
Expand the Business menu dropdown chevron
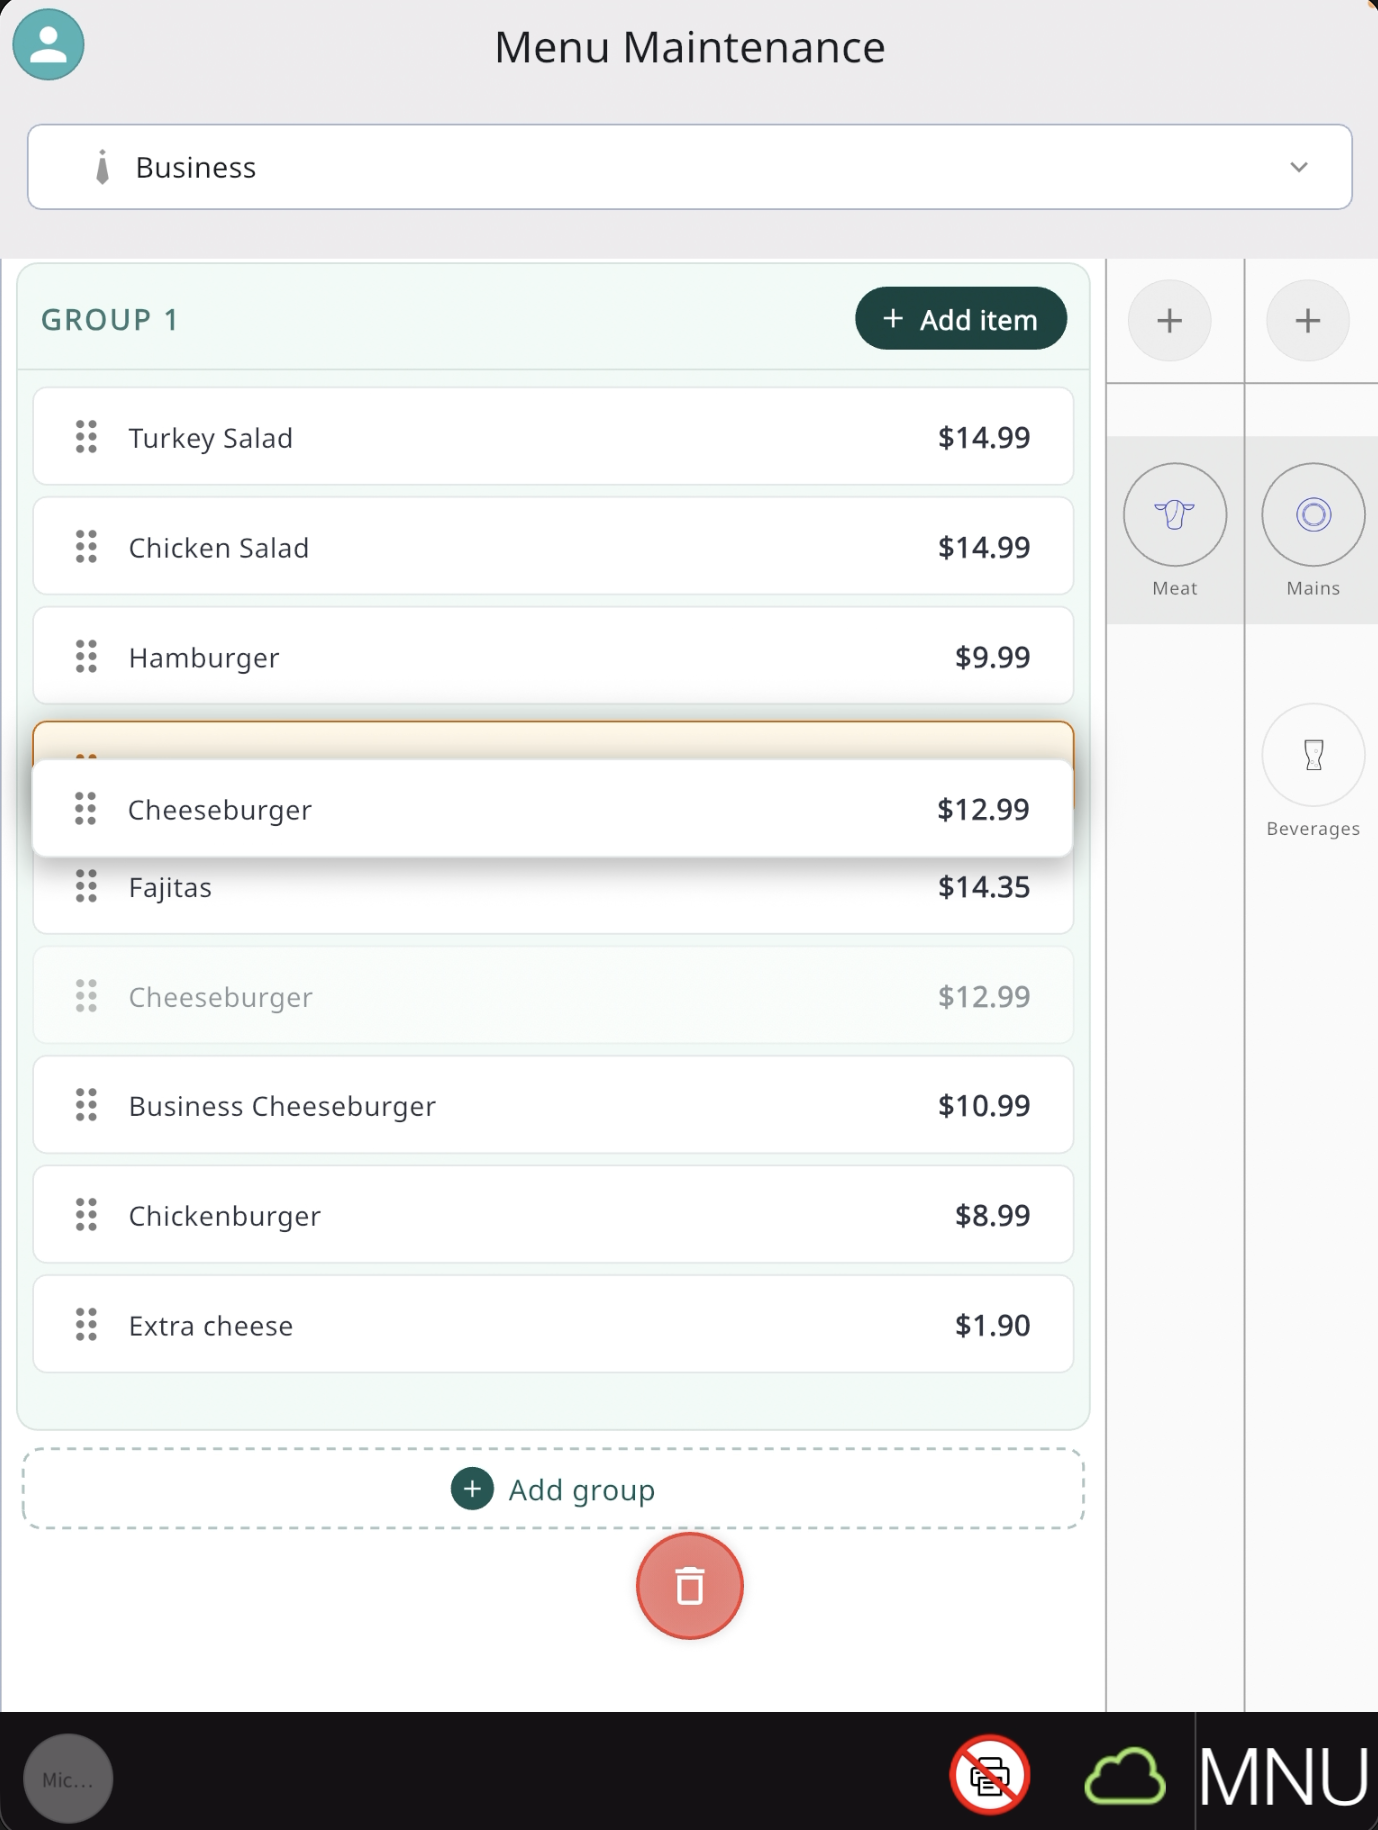pyautogui.click(x=1299, y=167)
